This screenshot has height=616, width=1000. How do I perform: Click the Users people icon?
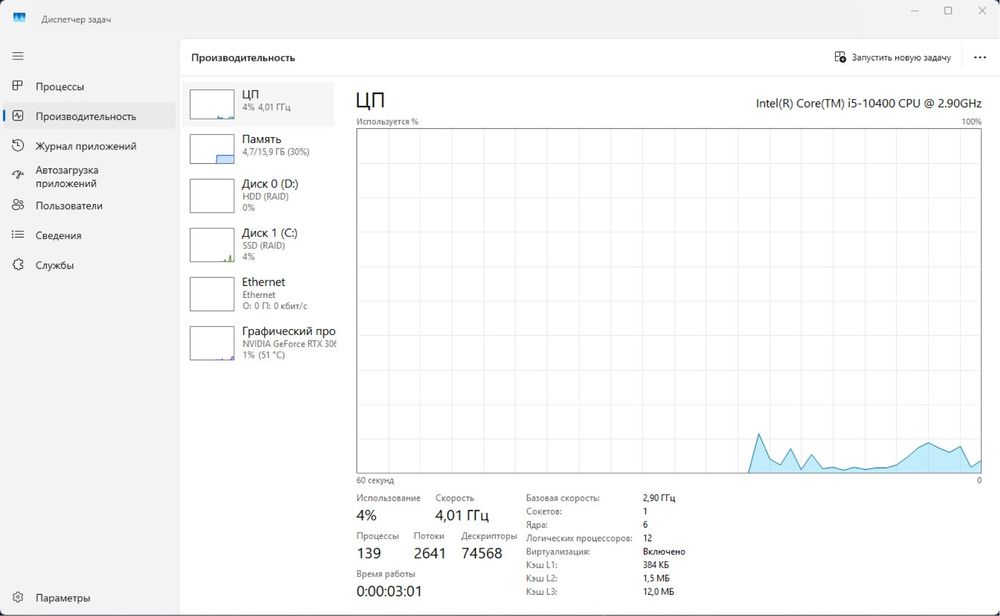(x=18, y=205)
